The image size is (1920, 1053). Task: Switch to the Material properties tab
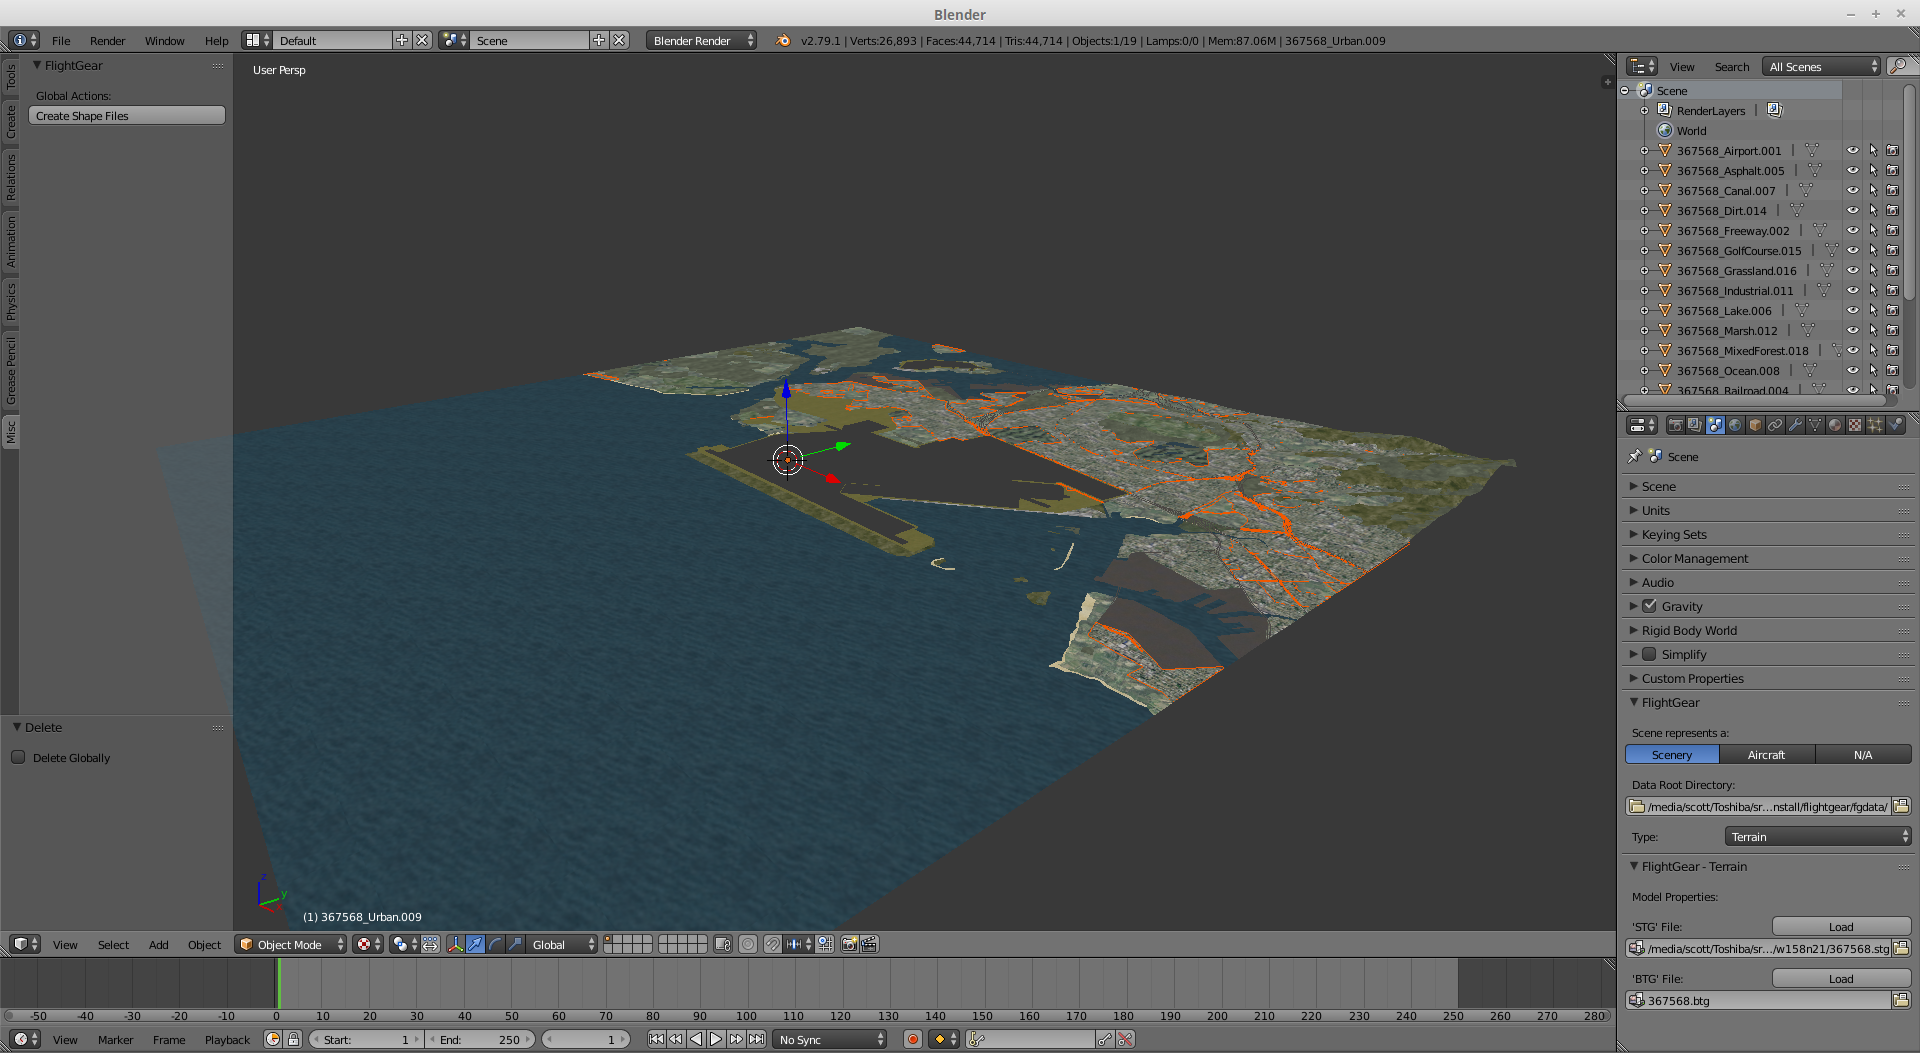1835,425
